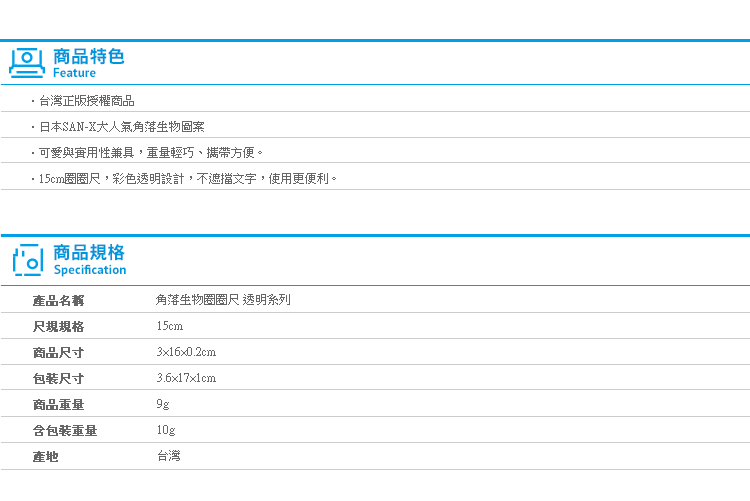Click the 包裝尺寸 row label

[58, 379]
